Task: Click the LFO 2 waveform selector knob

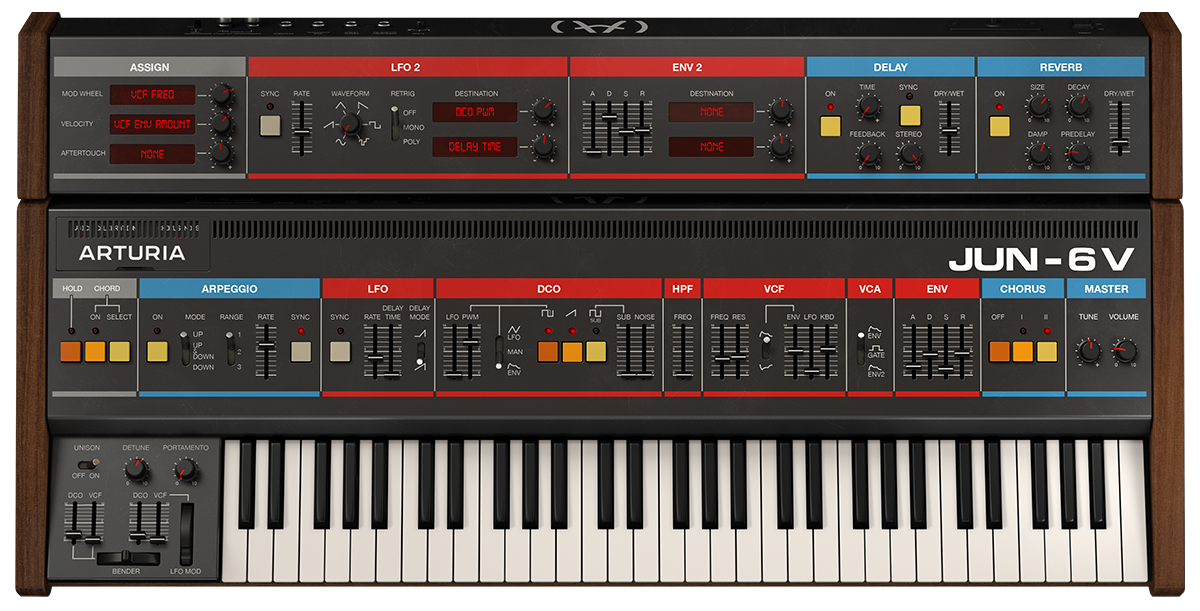Action: pos(350,126)
